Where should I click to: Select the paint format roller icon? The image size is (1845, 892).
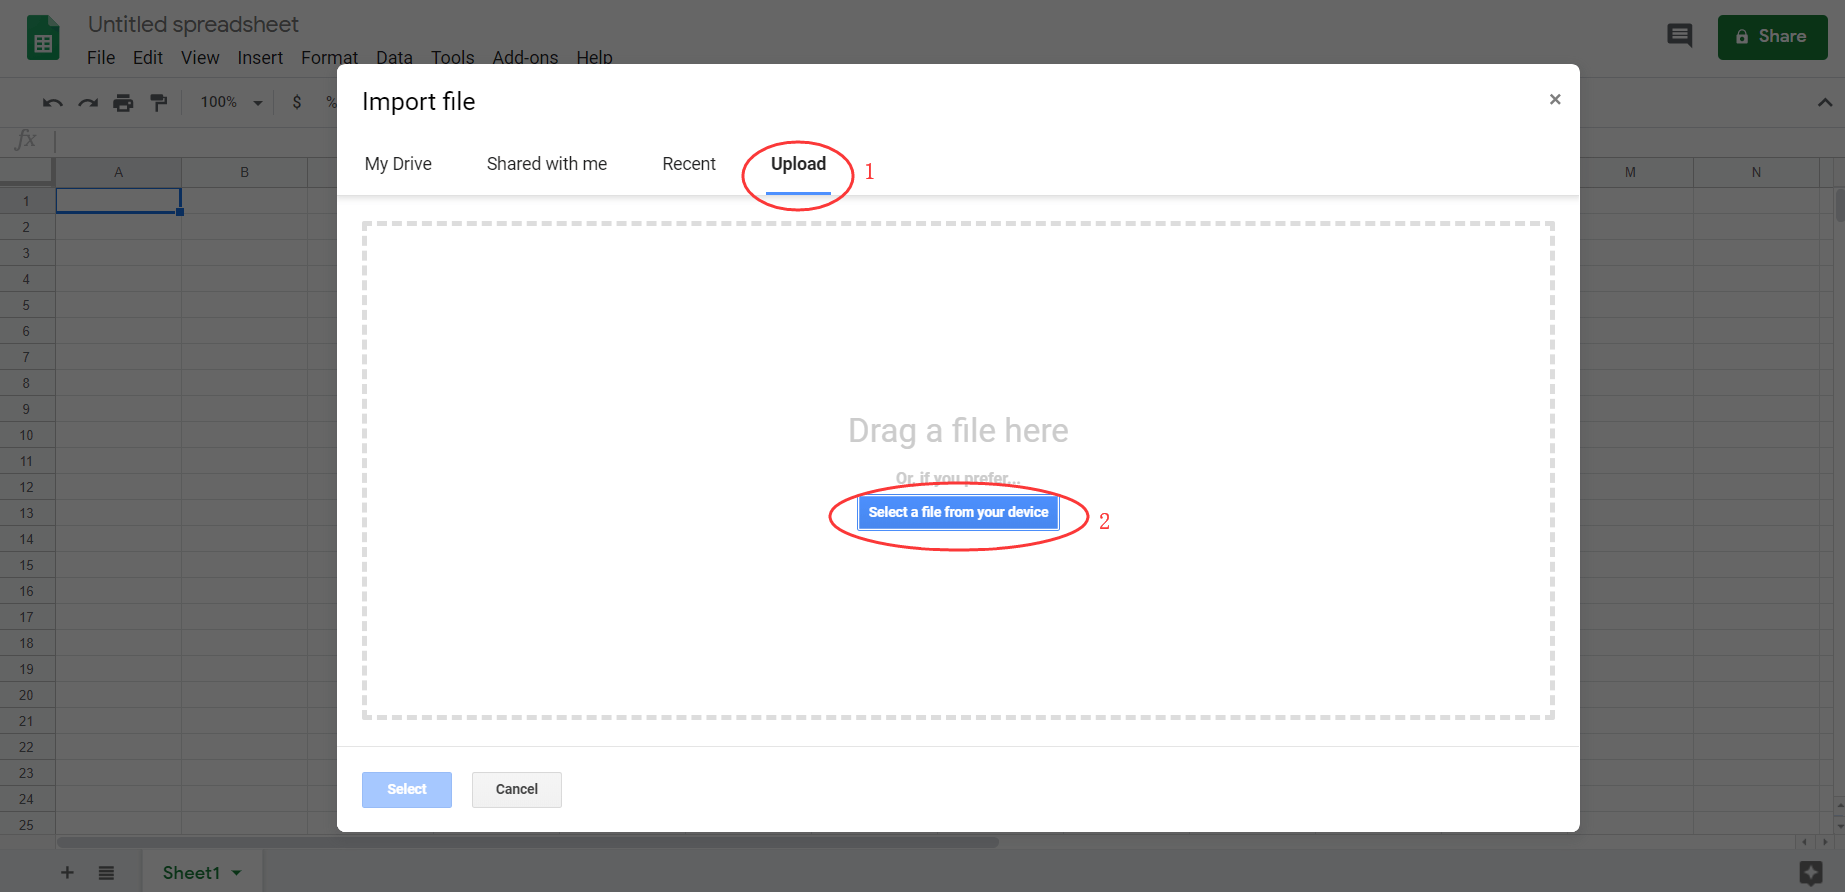pyautogui.click(x=158, y=103)
